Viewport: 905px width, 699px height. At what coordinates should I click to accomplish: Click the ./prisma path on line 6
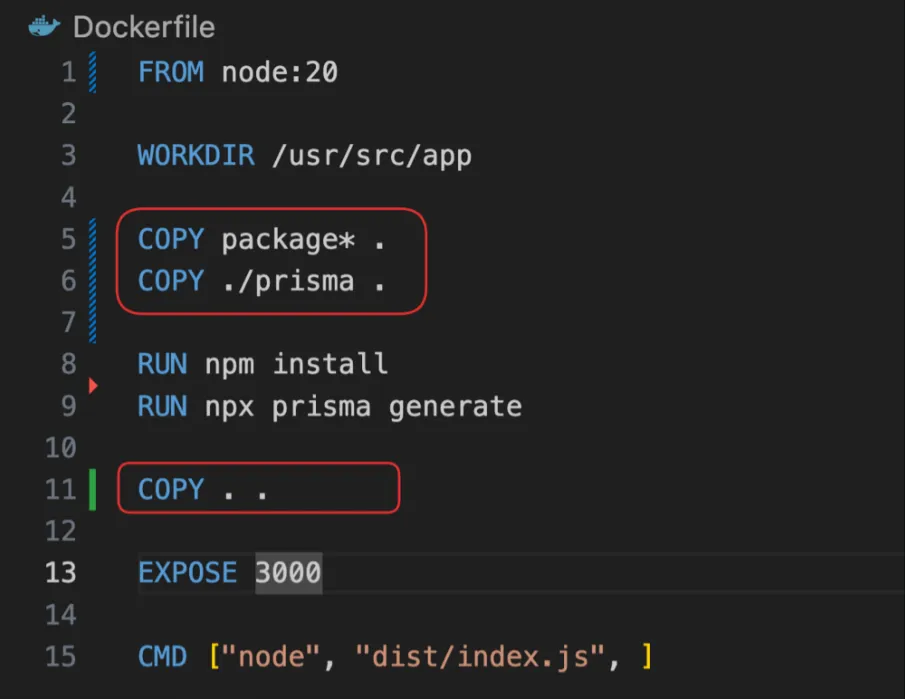tap(288, 281)
